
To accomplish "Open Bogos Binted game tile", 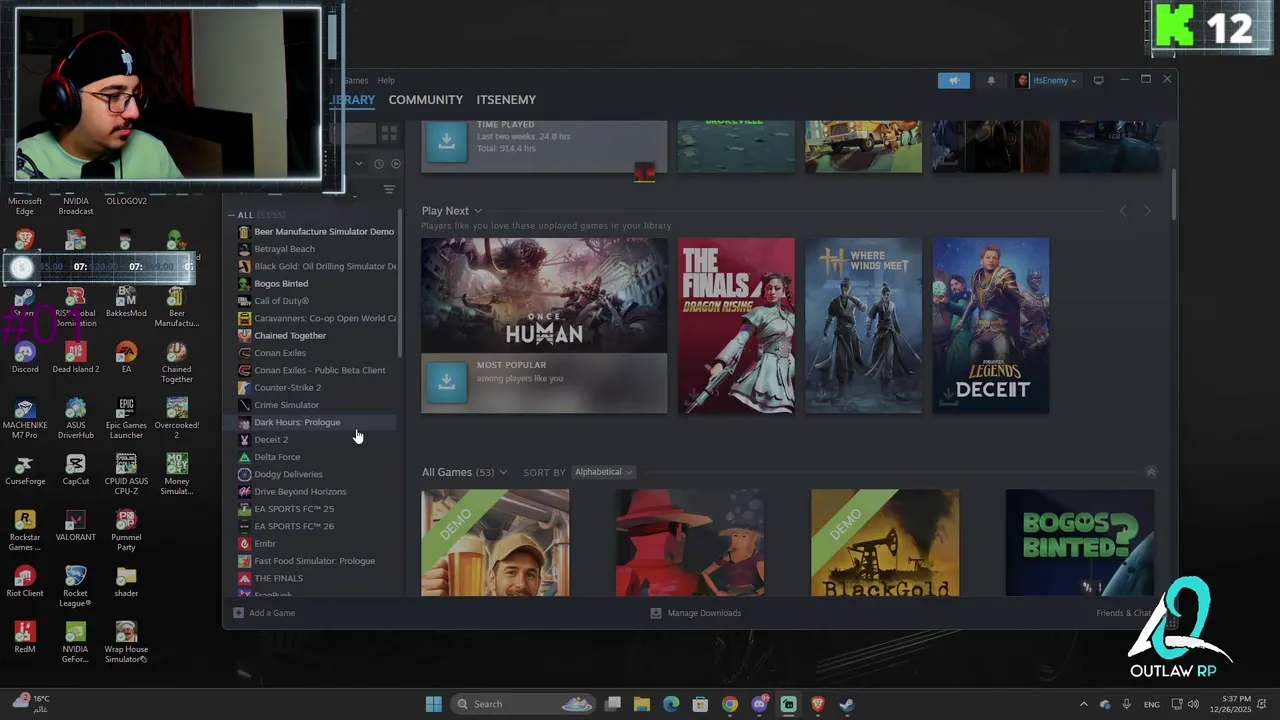I will 1080,543.
